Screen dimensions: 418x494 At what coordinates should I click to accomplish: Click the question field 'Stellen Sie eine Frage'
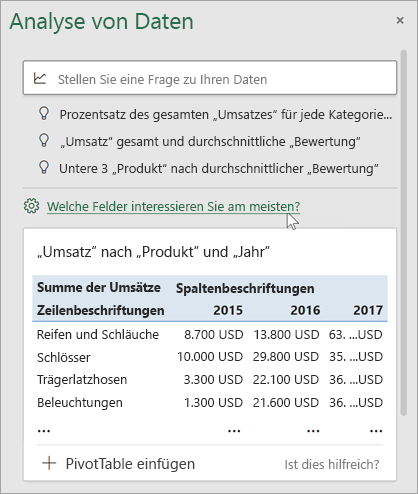point(210,78)
